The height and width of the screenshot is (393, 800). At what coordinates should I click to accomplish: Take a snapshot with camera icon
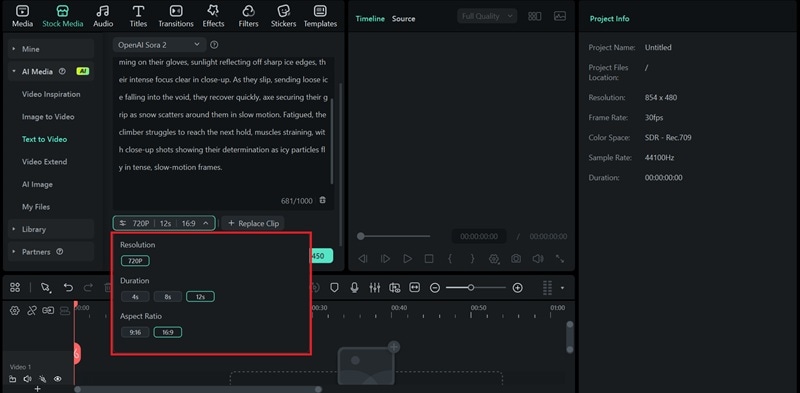(516, 259)
